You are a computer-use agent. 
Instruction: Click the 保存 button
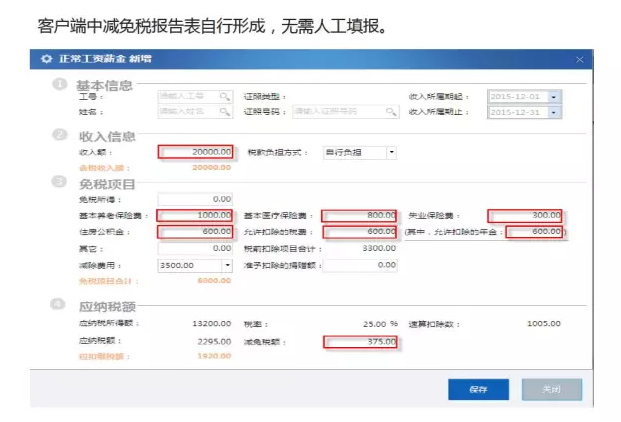click(x=478, y=389)
